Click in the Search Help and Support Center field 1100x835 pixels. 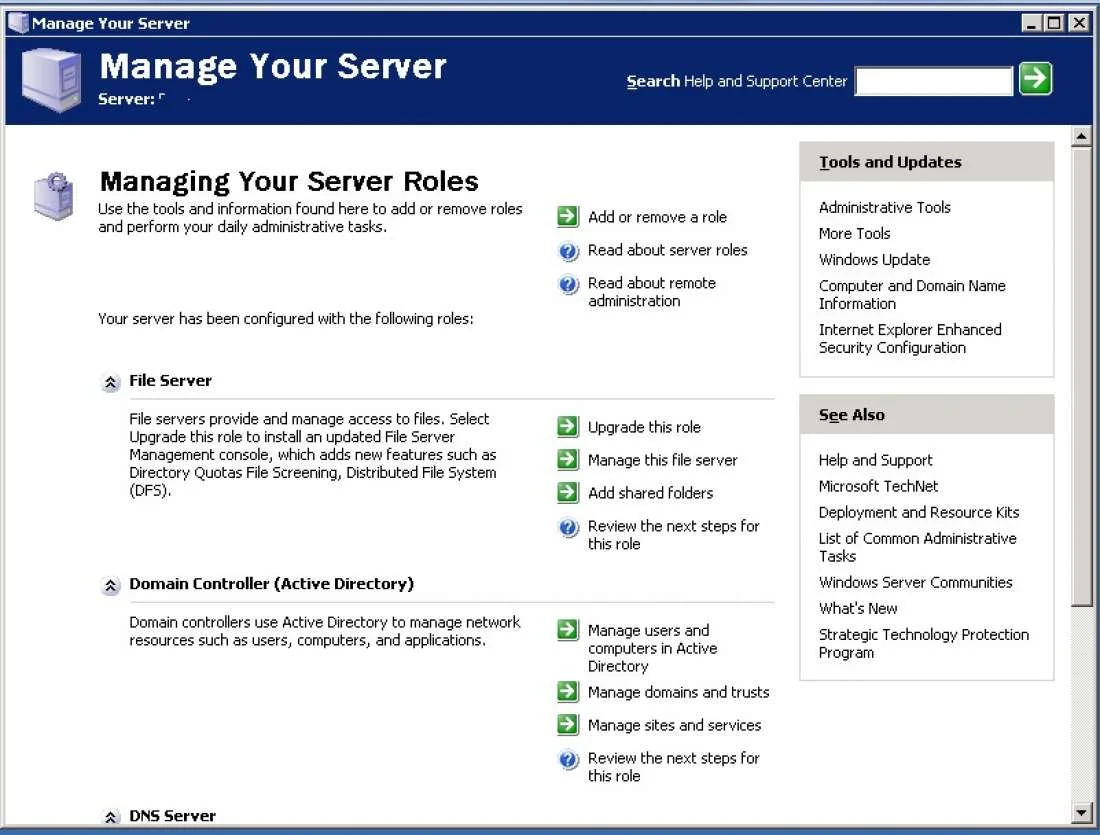point(934,82)
